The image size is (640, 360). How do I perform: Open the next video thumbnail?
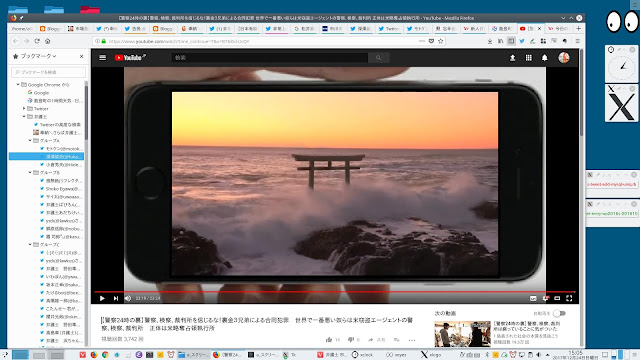462,334
